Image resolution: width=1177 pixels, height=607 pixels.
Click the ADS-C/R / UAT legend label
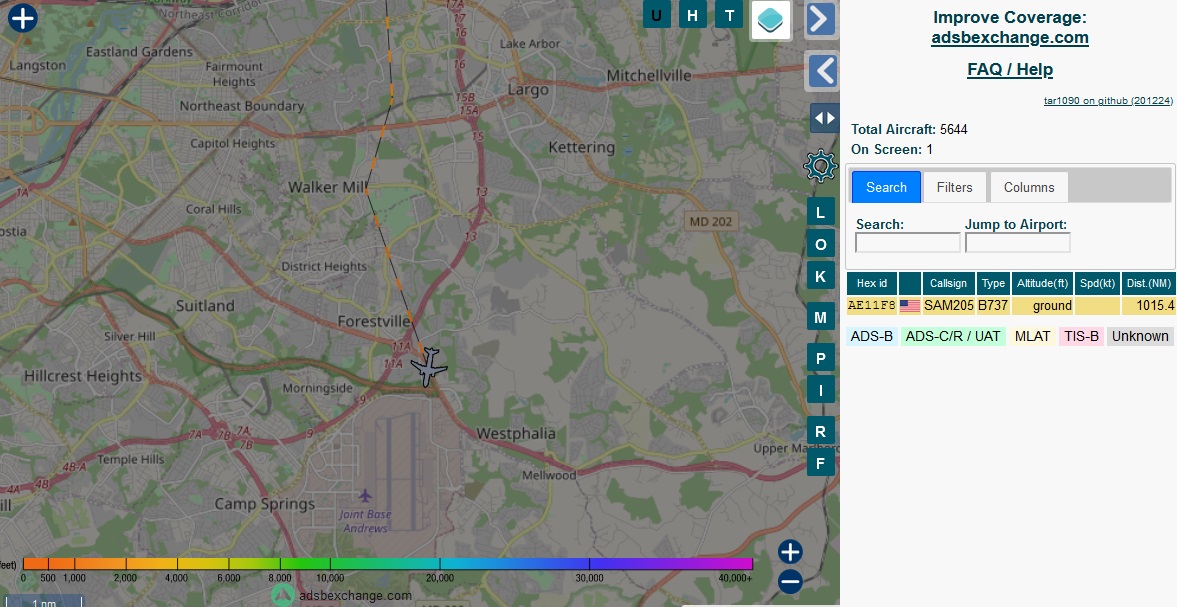pyautogui.click(x=953, y=336)
